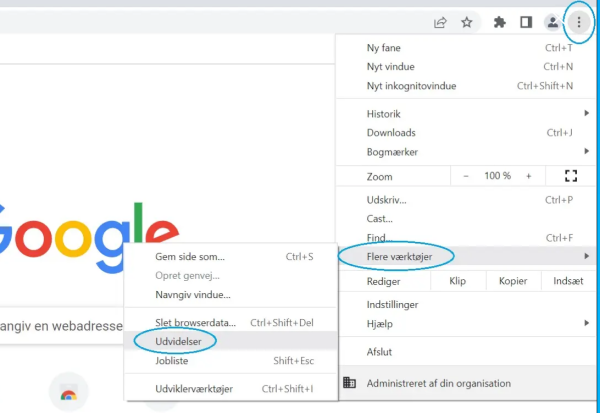Click the Kopier button
Image resolution: width=600 pixels, height=413 pixels.
(x=513, y=281)
